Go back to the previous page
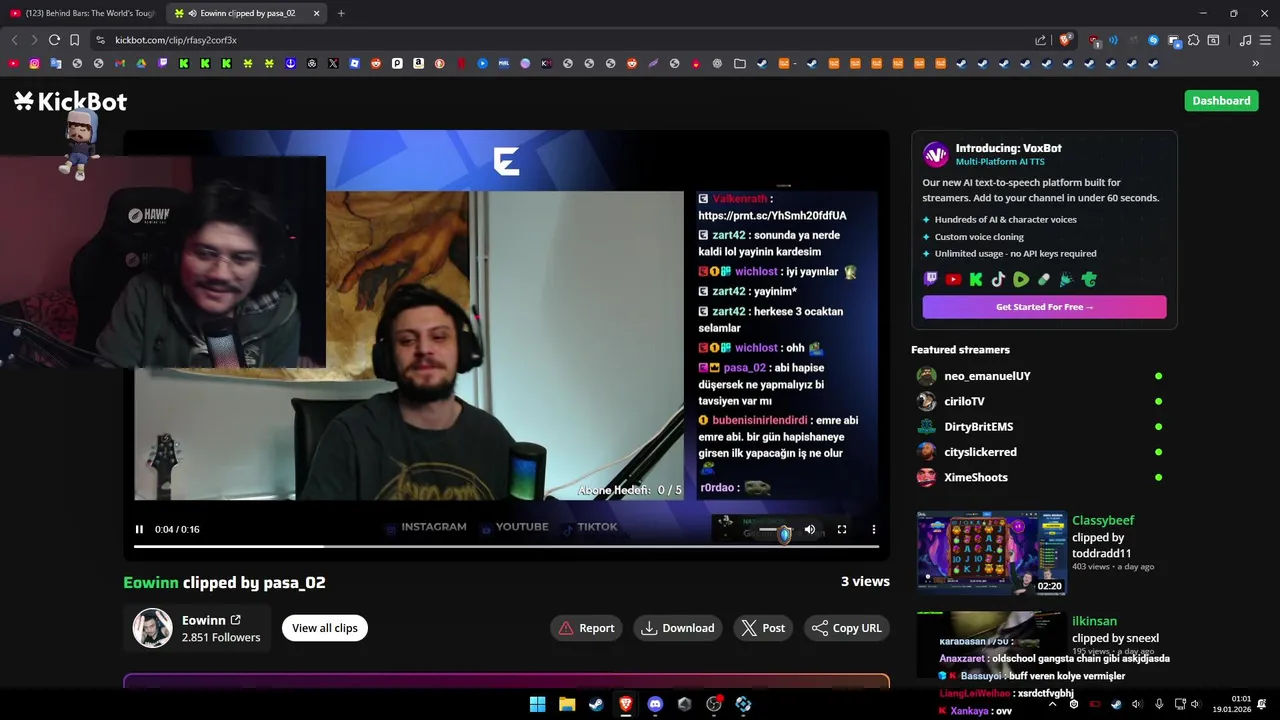The image size is (1280, 720). (x=14, y=40)
